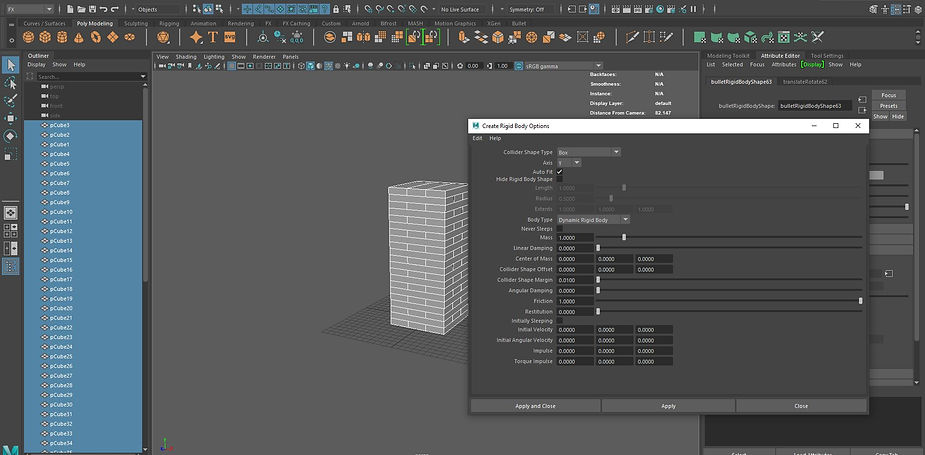Select the Paint Selection tool in toolbox

tap(11, 100)
